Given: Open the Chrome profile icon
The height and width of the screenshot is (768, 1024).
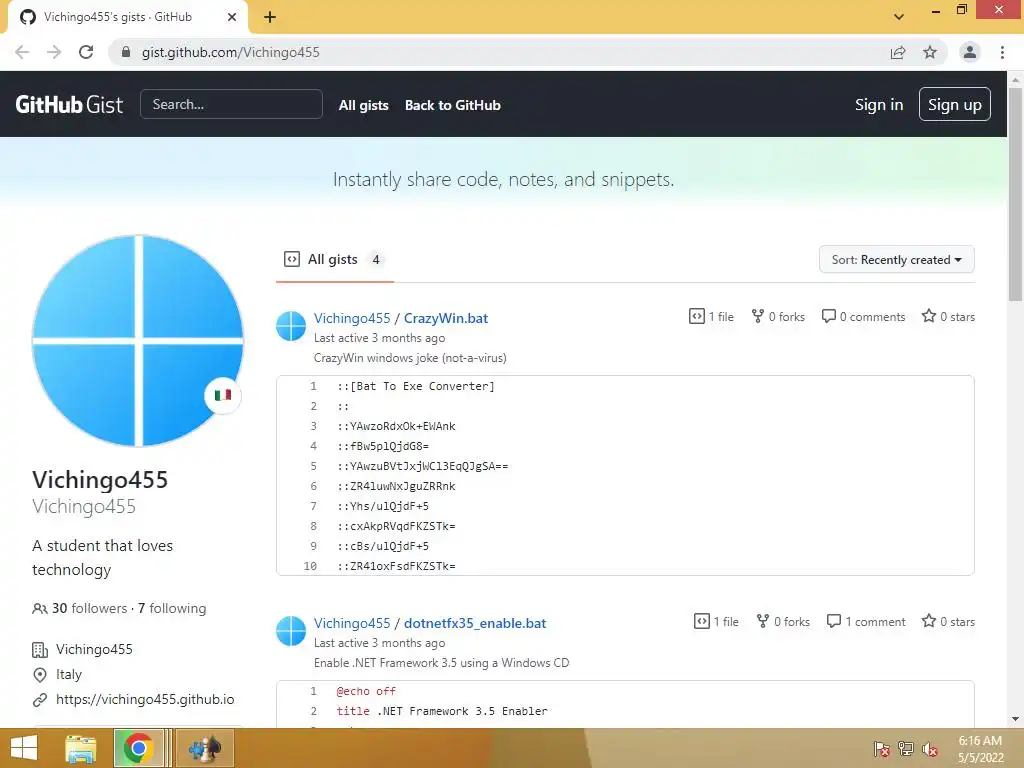Looking at the screenshot, I should point(970,52).
